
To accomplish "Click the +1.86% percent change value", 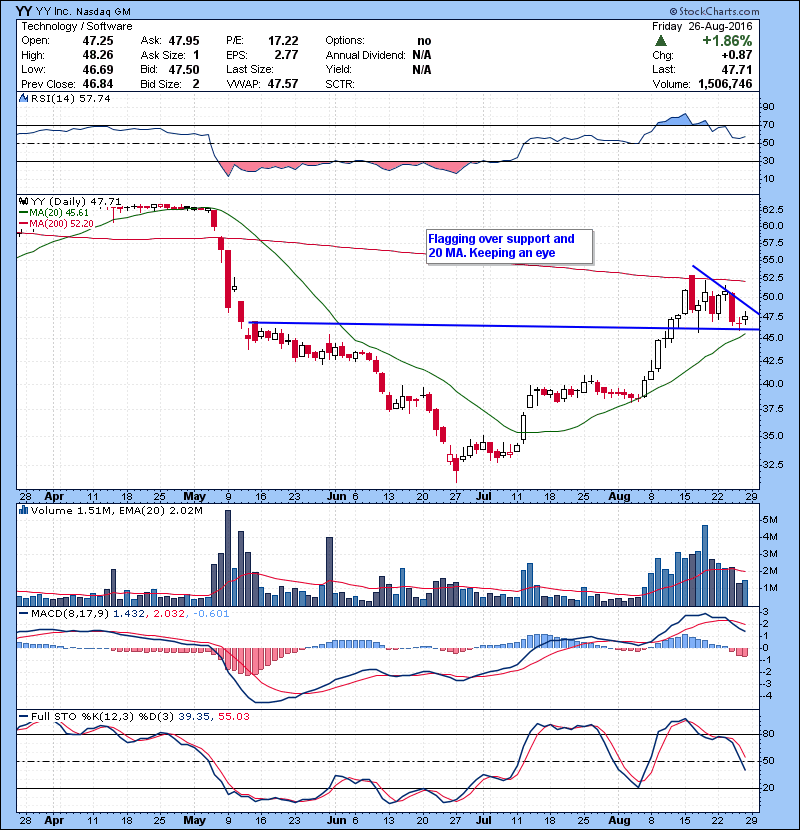I will click(x=727, y=41).
